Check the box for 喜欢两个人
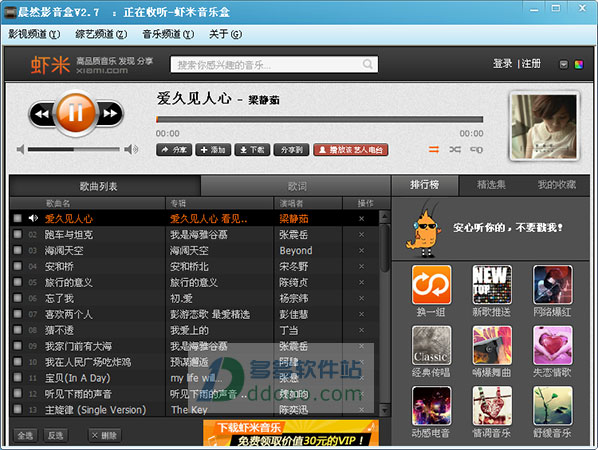The height and width of the screenshot is (450, 598). point(18,314)
